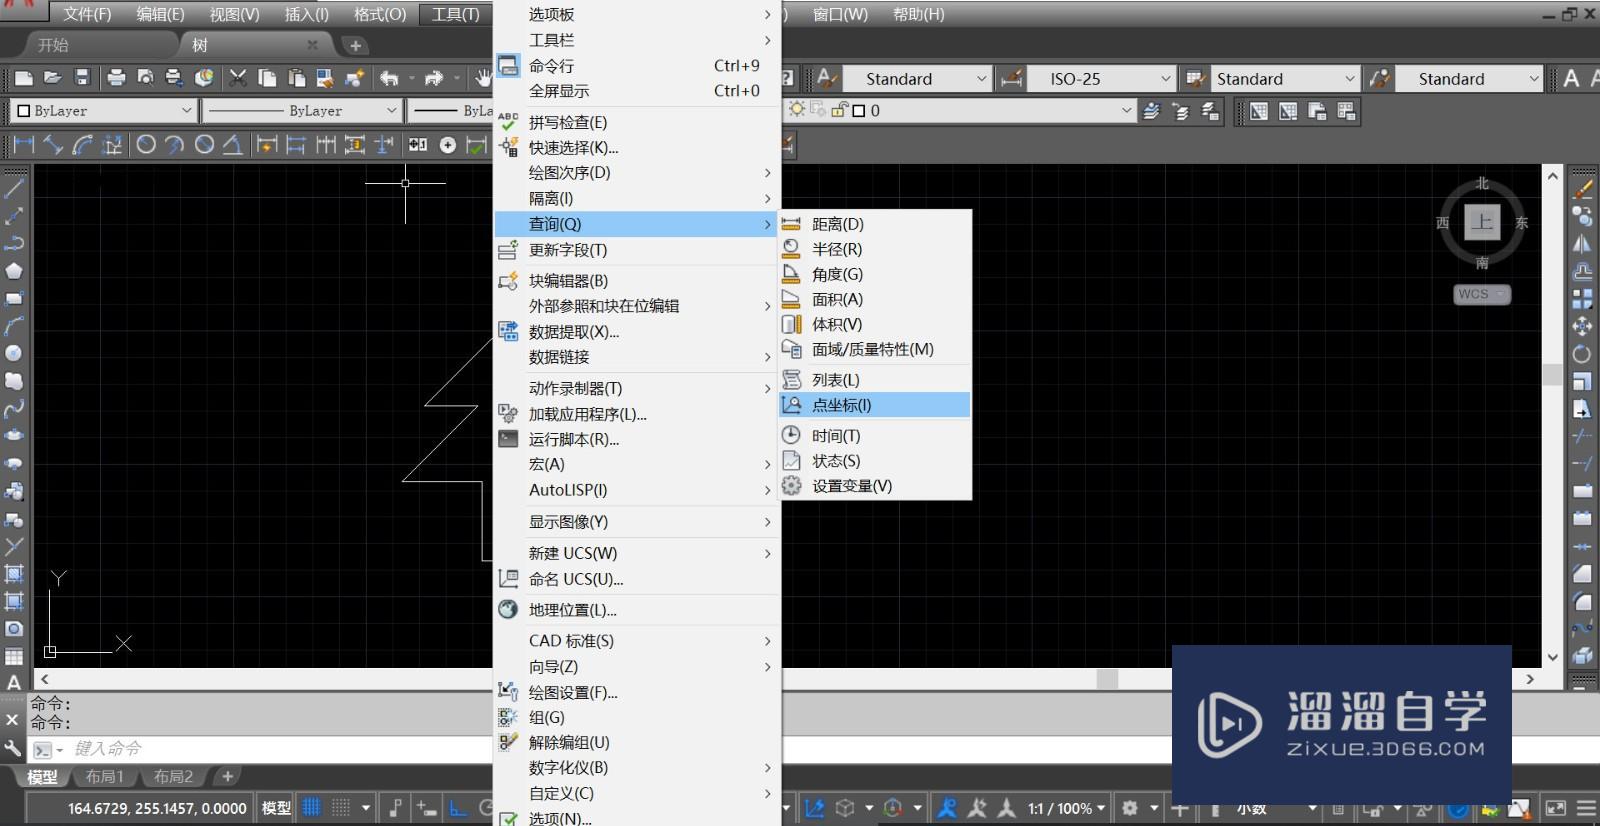Open the File (文件) menu
Image resolution: width=1600 pixels, height=826 pixels.
pyautogui.click(x=87, y=14)
